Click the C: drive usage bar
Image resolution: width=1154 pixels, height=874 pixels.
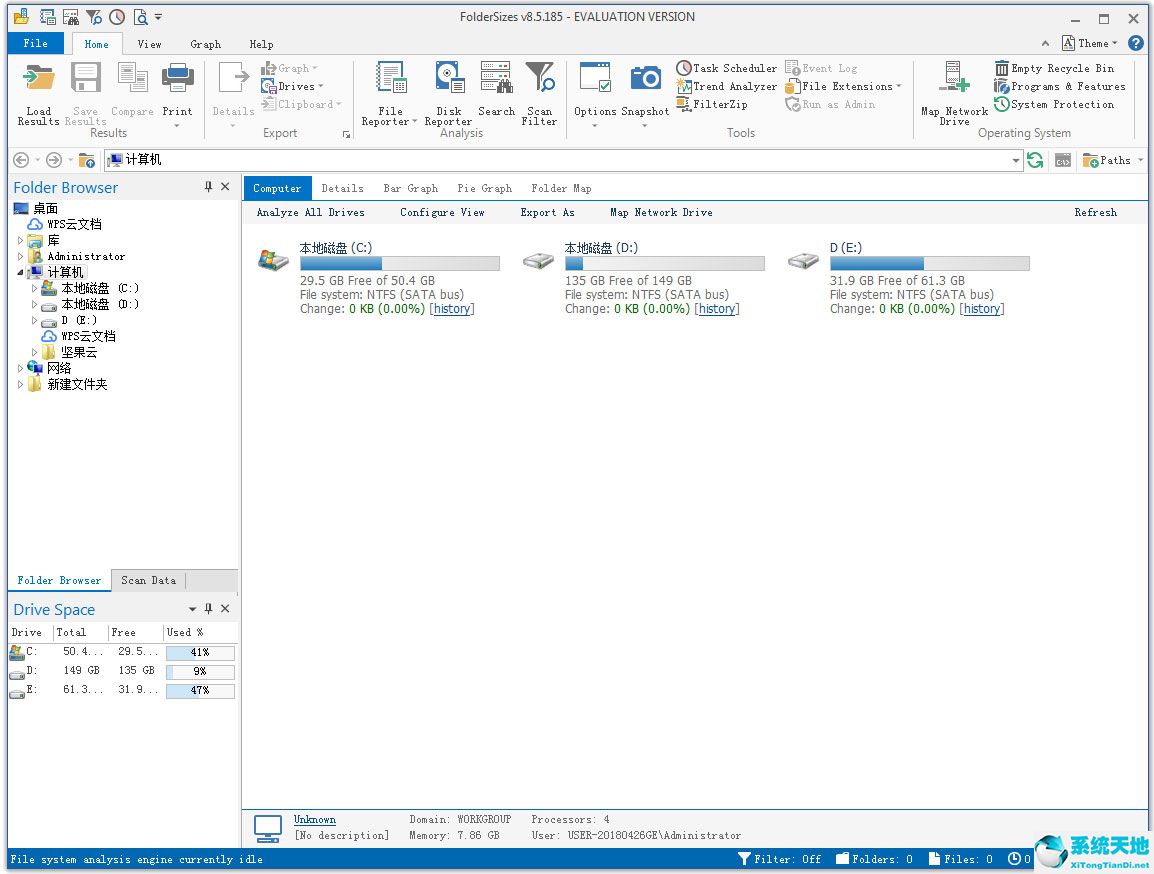coord(400,263)
